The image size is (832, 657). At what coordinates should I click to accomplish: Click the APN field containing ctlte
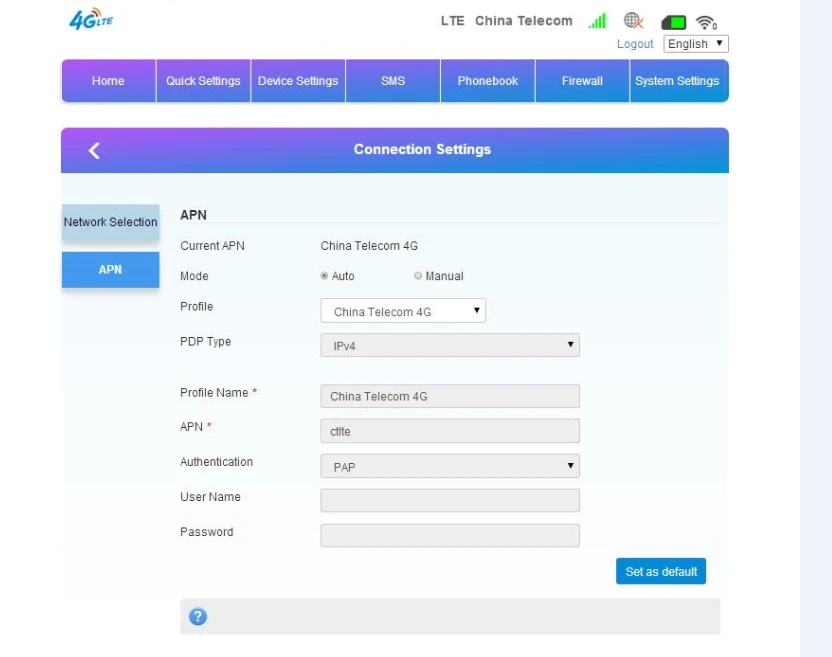pos(450,431)
